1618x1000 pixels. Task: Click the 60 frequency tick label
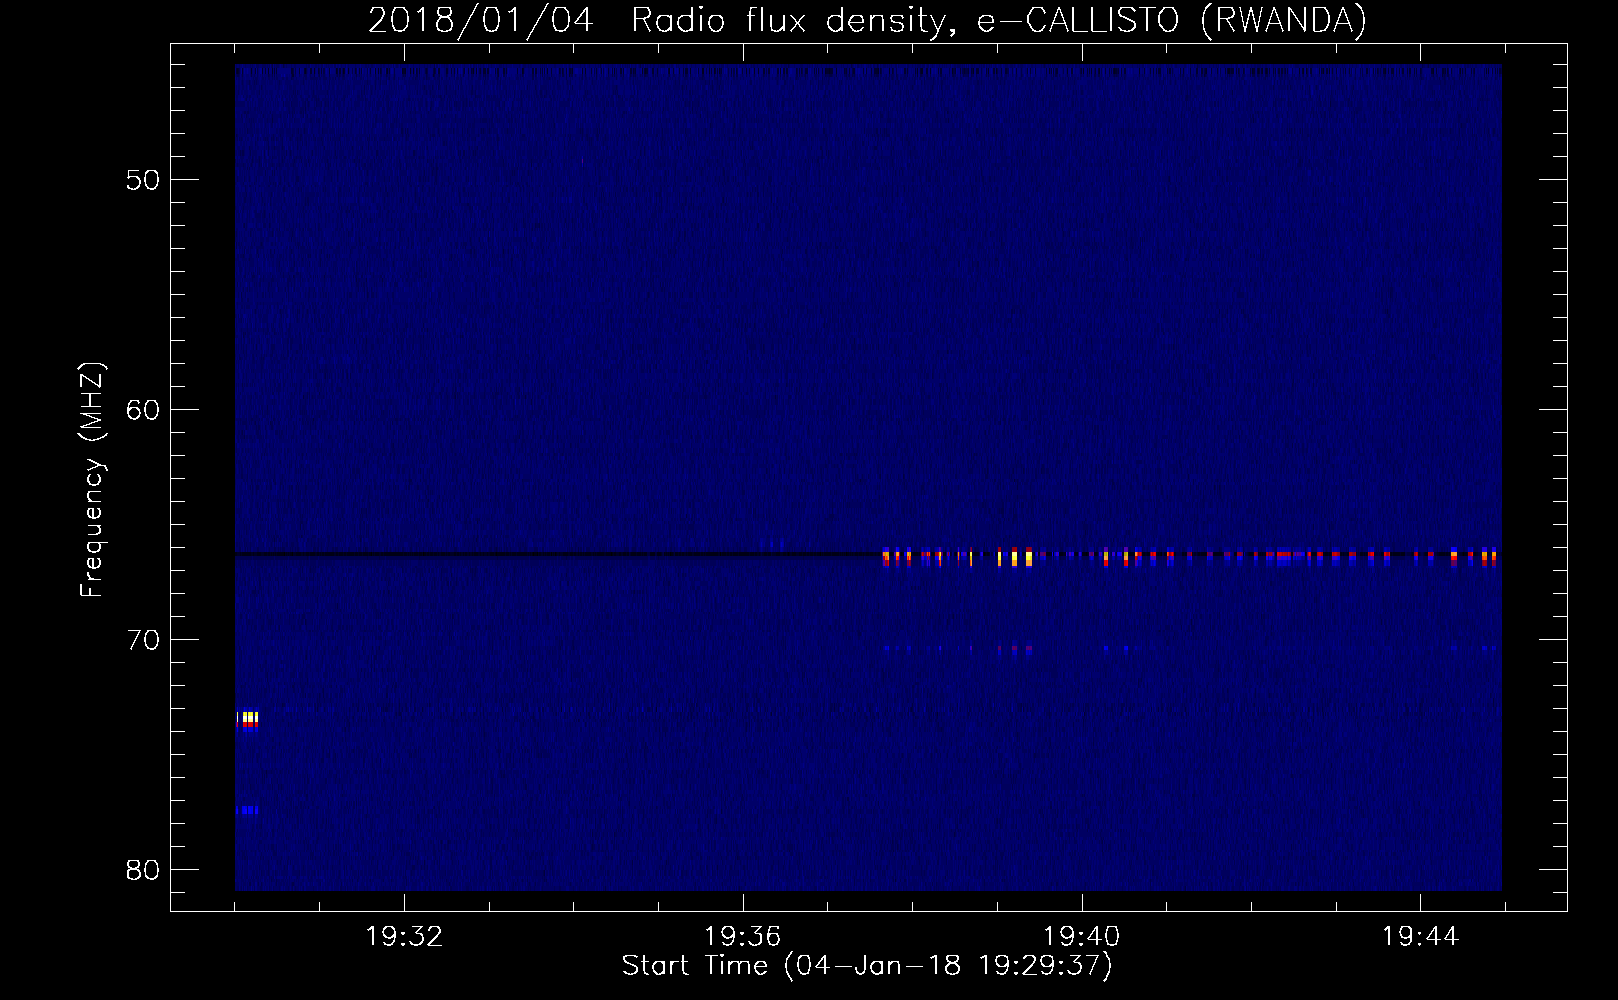click(x=144, y=410)
